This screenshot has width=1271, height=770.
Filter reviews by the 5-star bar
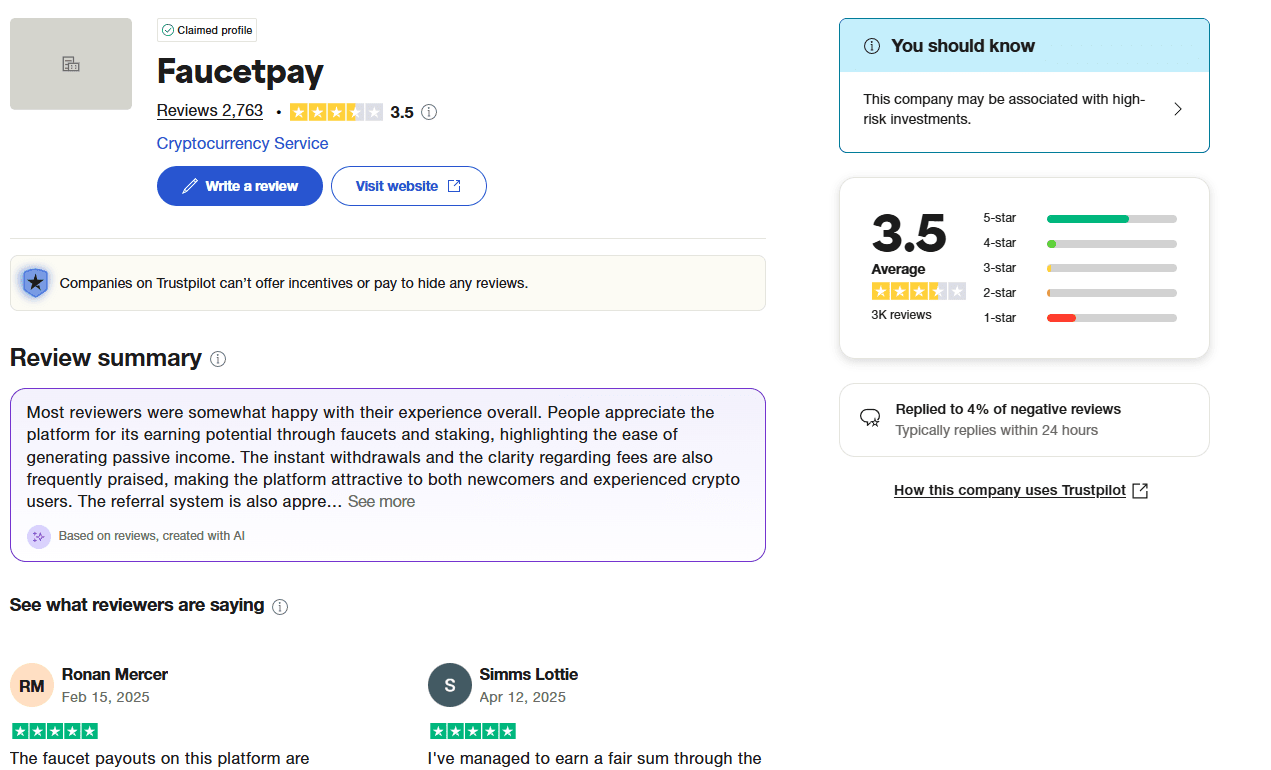(1112, 218)
